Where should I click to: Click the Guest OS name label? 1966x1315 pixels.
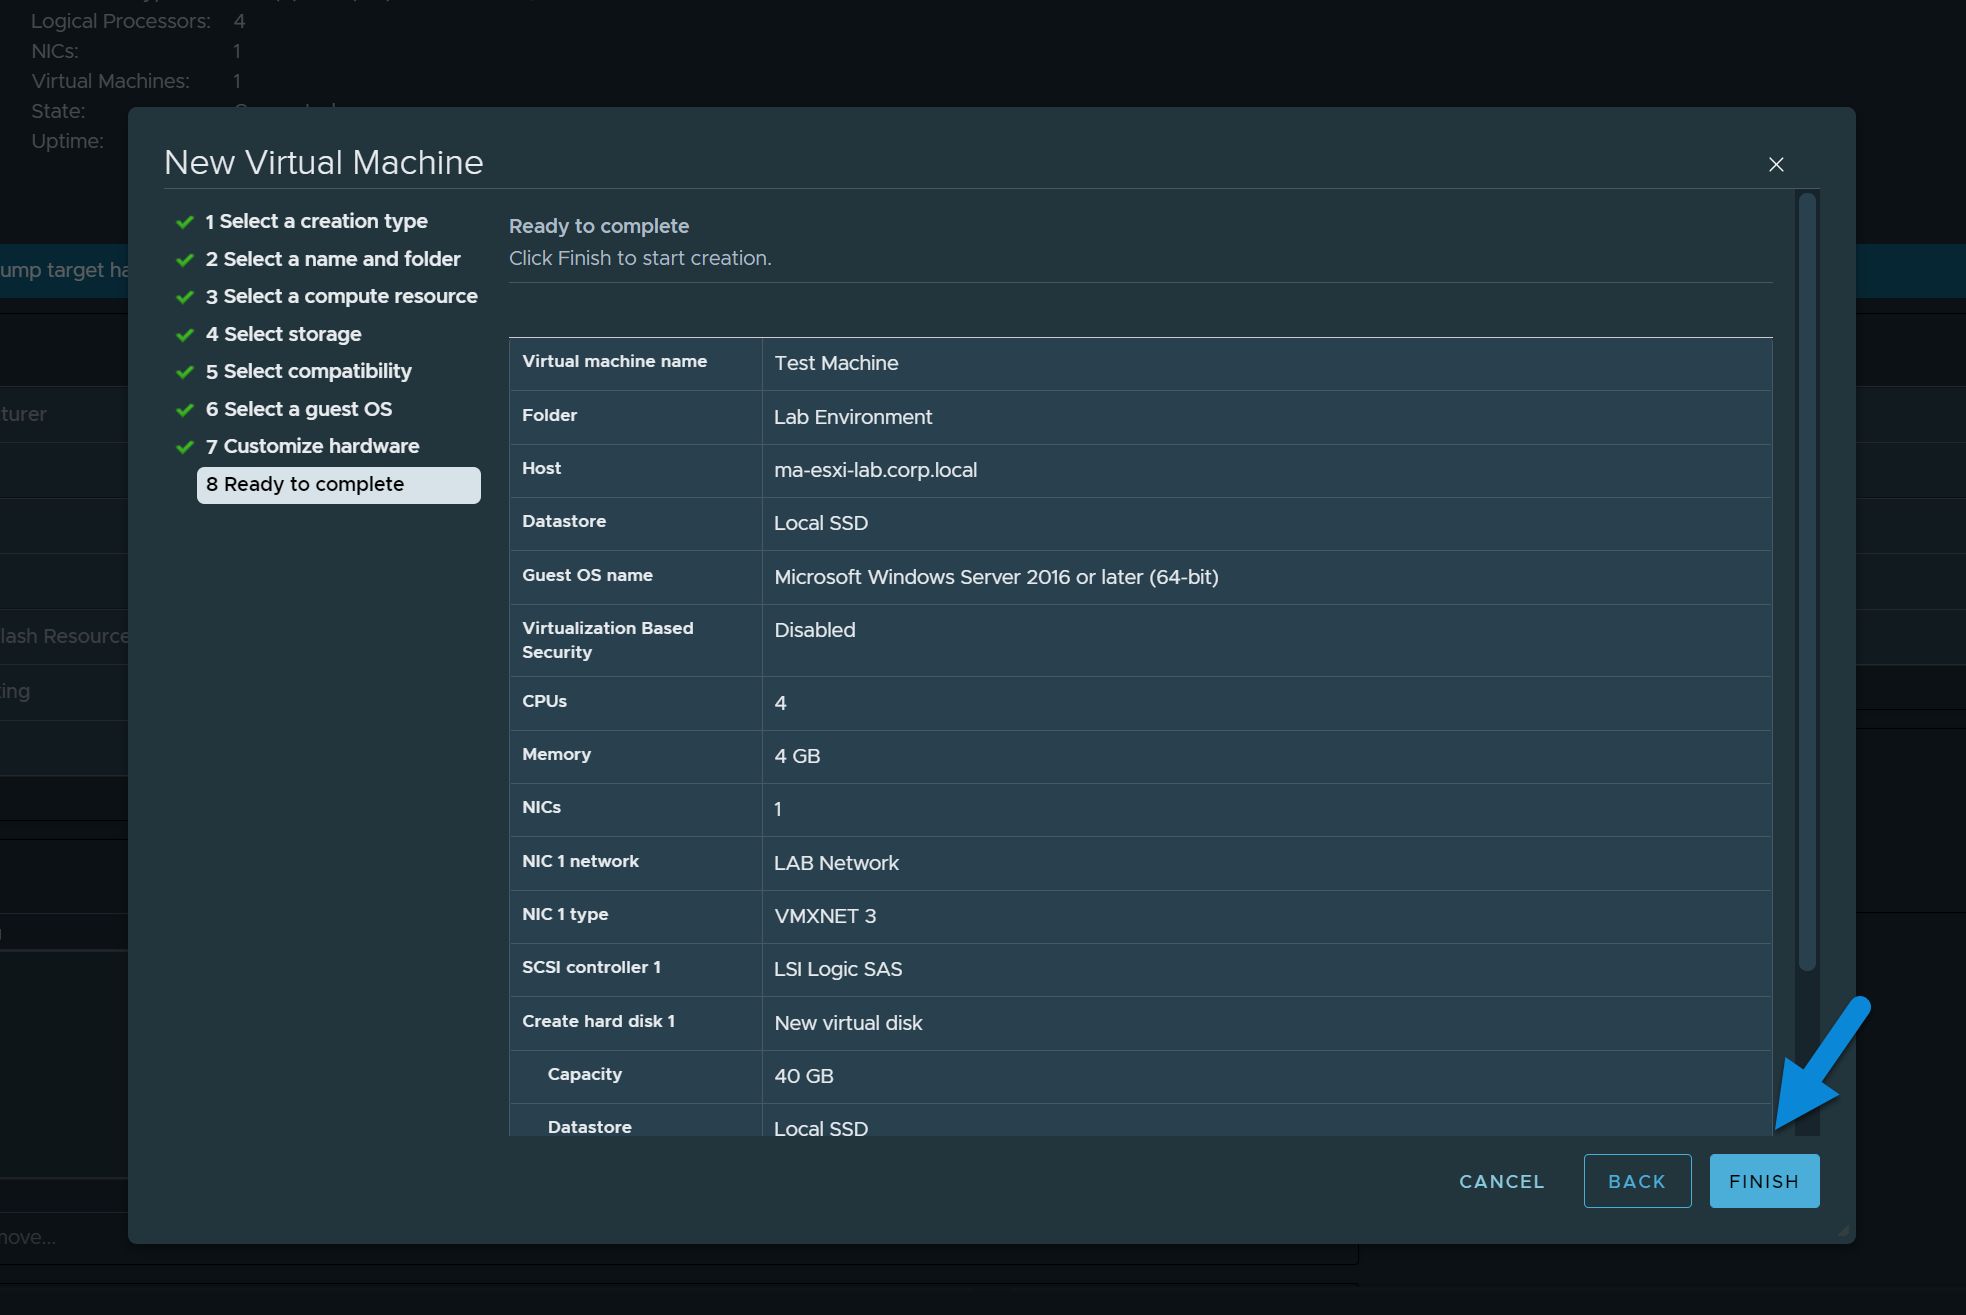coord(587,575)
